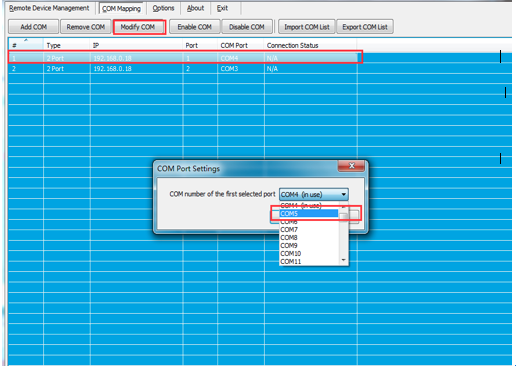516x371 pixels.
Task: Open the Options menu
Action: (163, 8)
